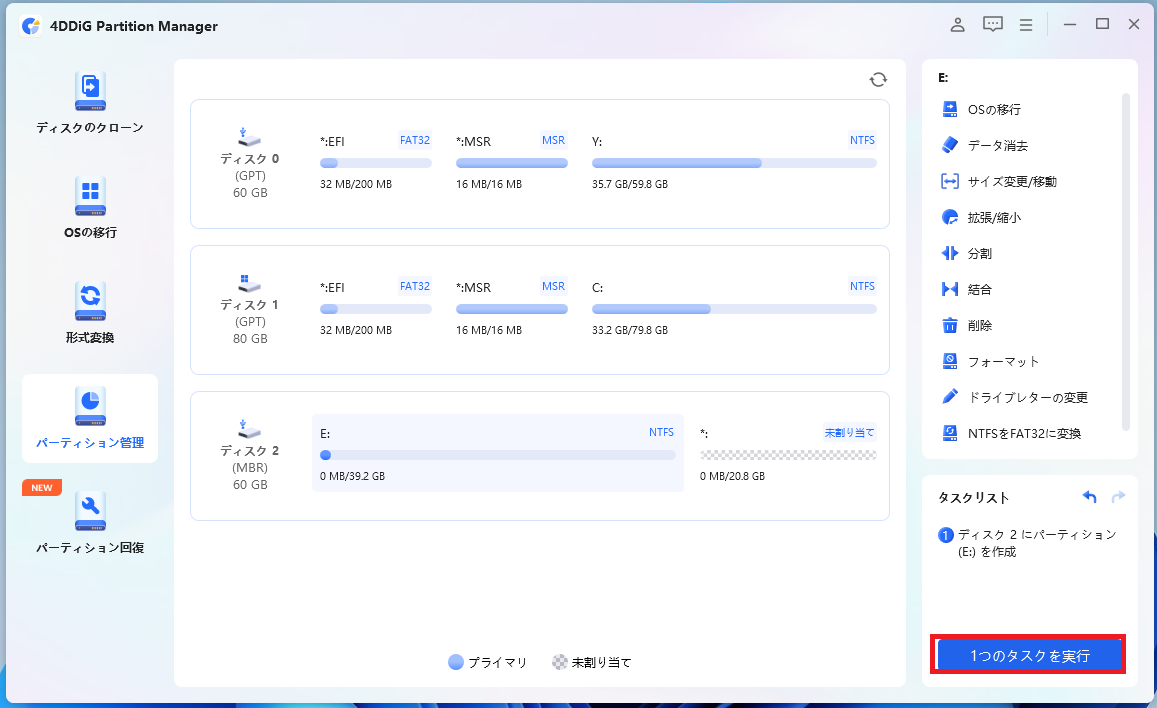This screenshot has width=1157, height=708.
Task: Click the Y: usage bar 35.7 GB/59.8 GB
Action: (x=734, y=163)
